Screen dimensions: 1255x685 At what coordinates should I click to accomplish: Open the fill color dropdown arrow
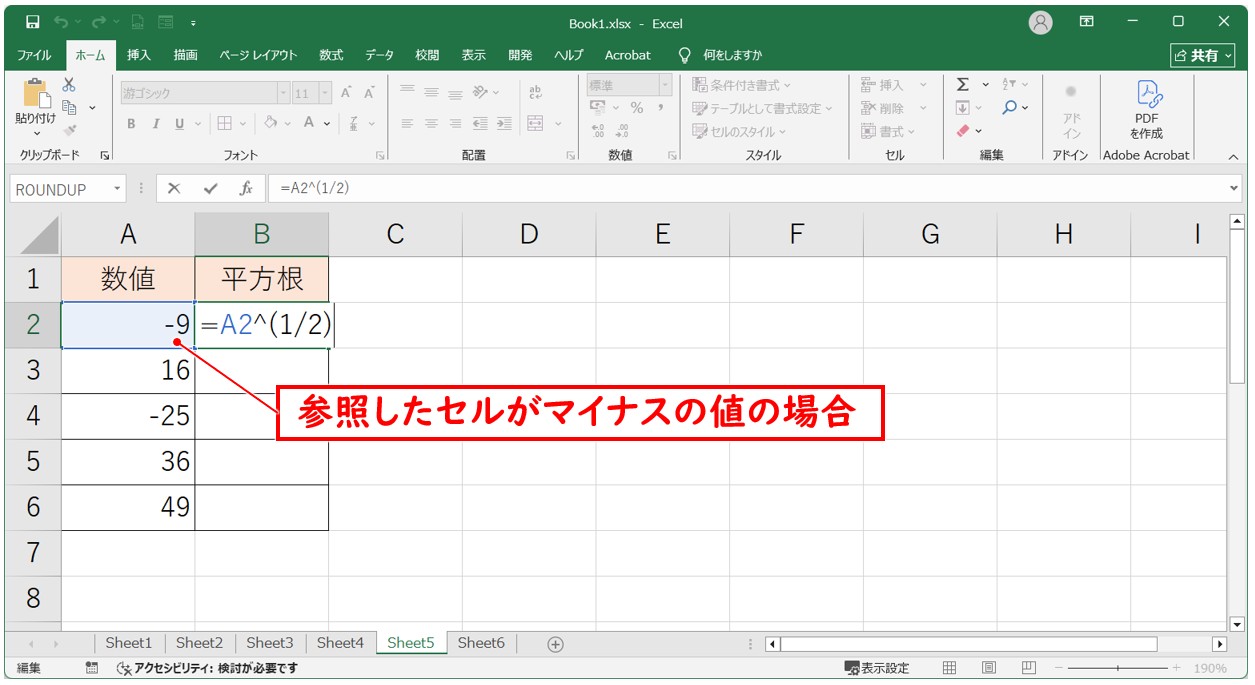click(x=286, y=124)
